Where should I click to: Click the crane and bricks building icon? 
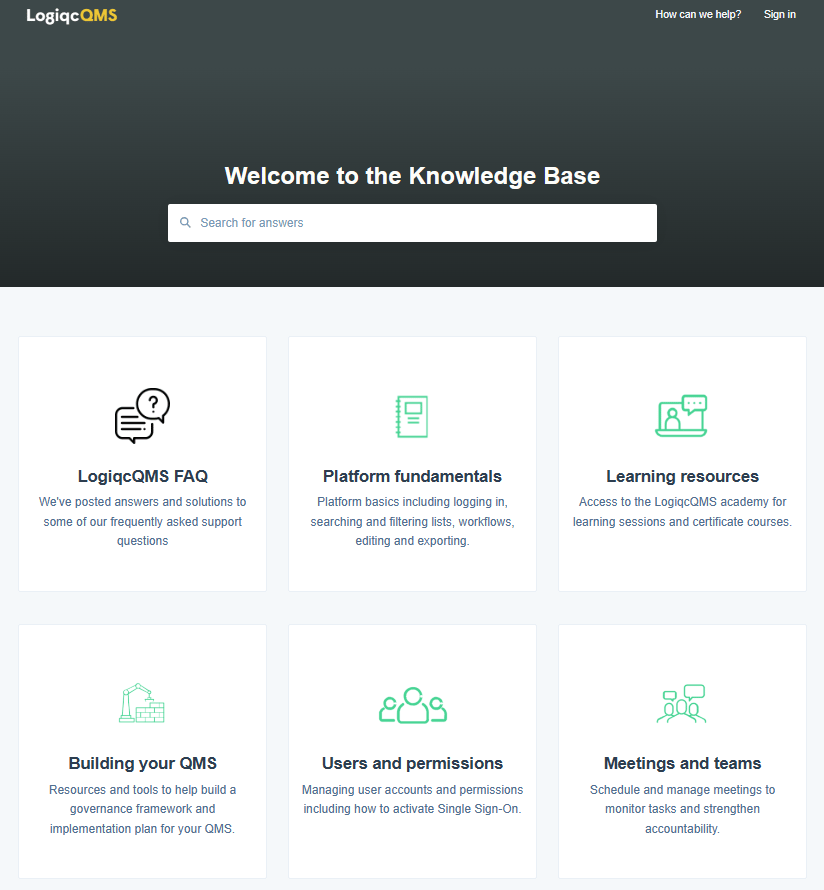[x=142, y=703]
